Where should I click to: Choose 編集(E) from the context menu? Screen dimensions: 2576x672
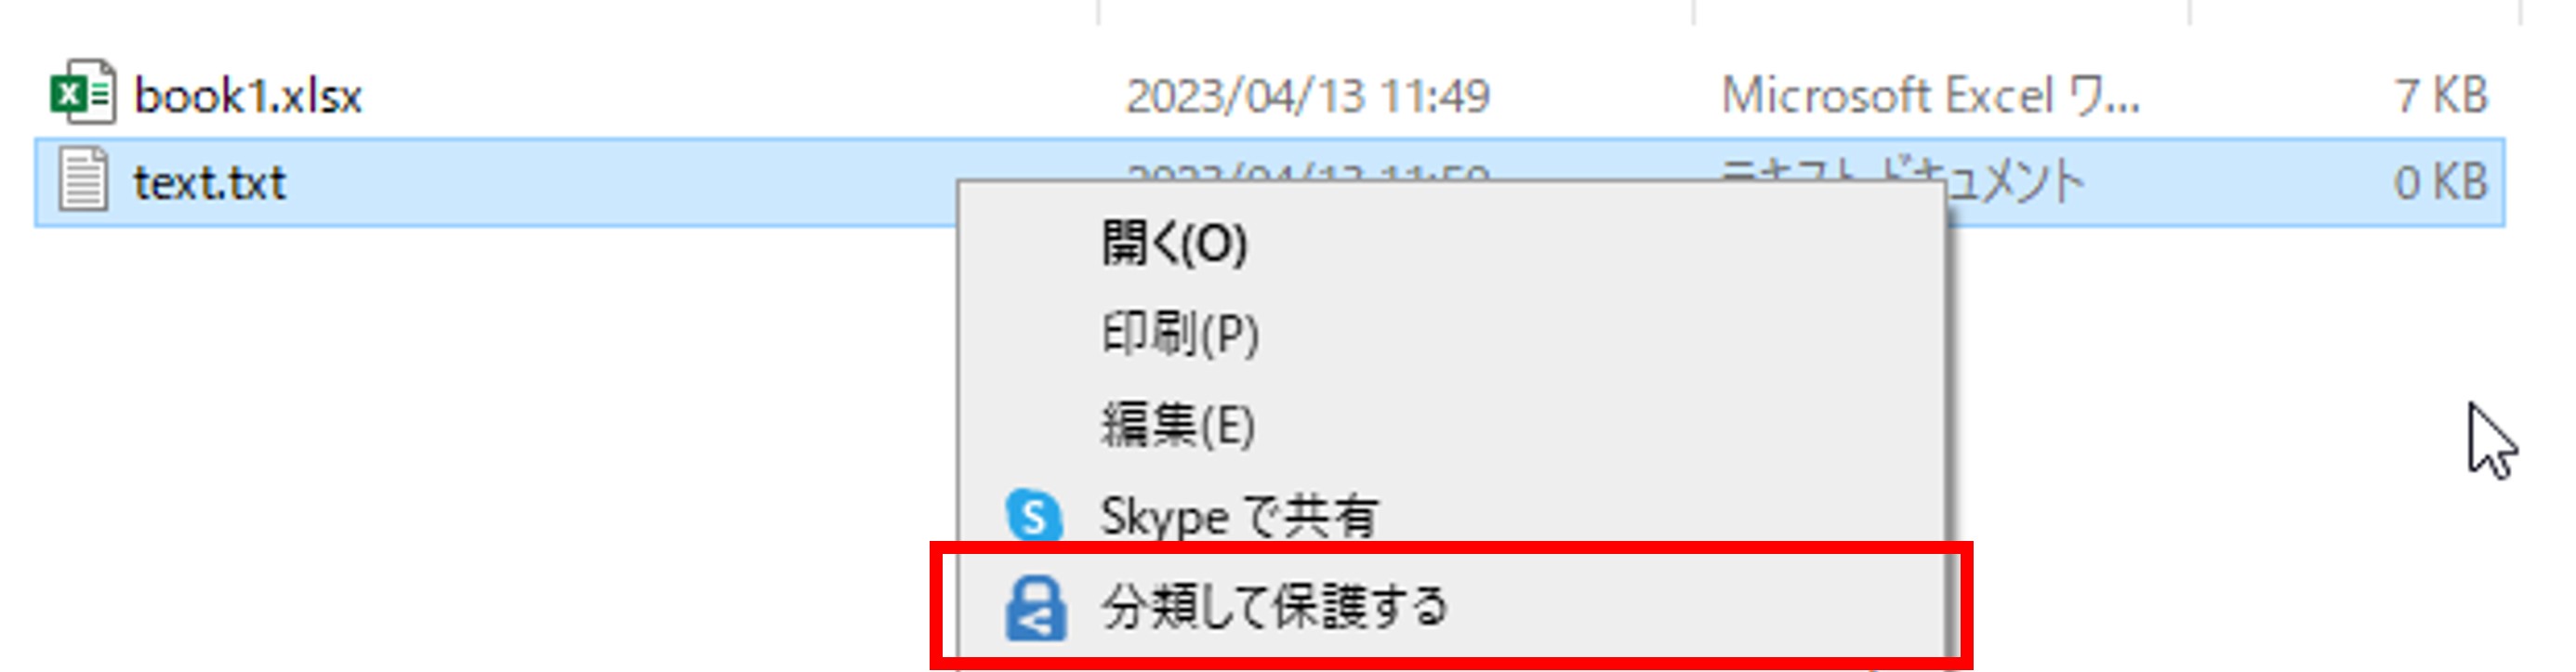(1178, 424)
